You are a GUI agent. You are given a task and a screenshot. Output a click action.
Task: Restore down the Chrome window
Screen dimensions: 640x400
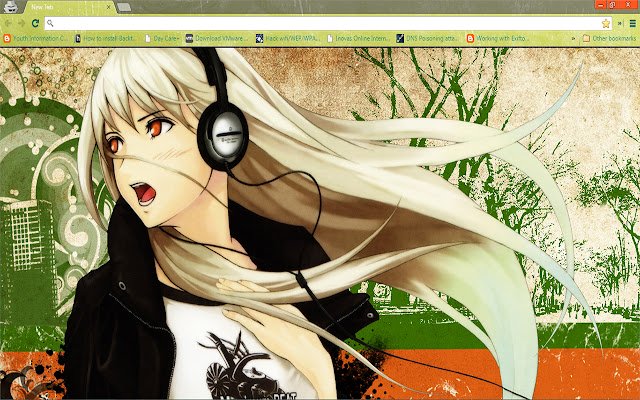(x=612, y=5)
